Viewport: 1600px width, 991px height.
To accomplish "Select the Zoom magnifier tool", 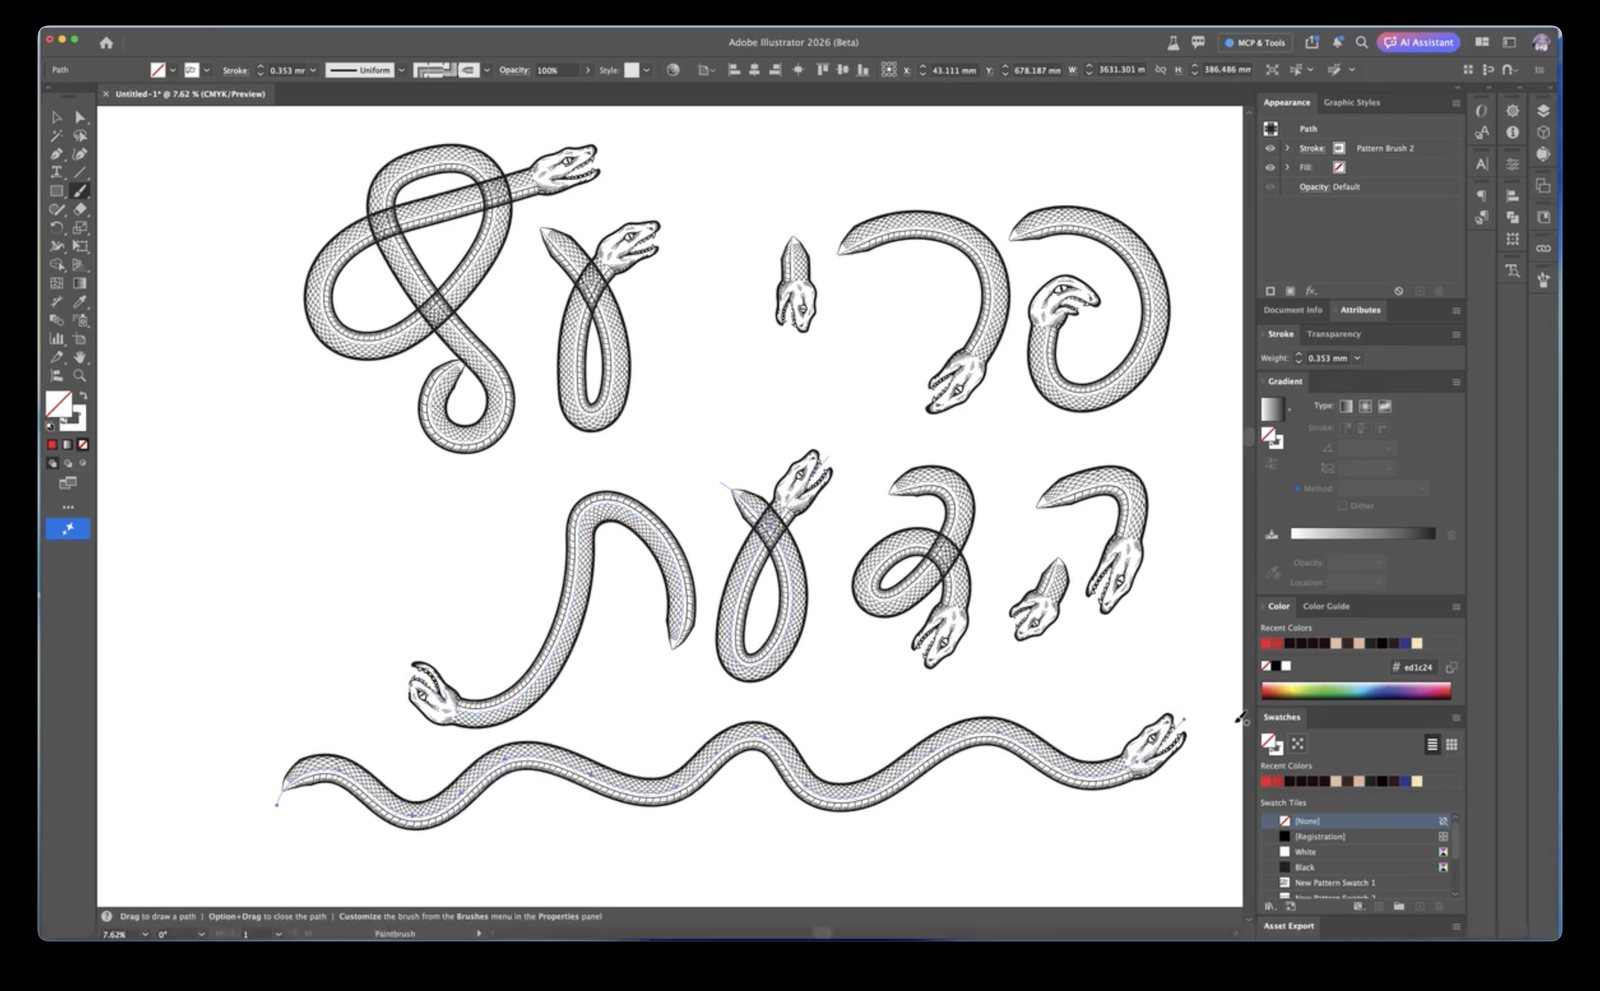I will click(80, 376).
